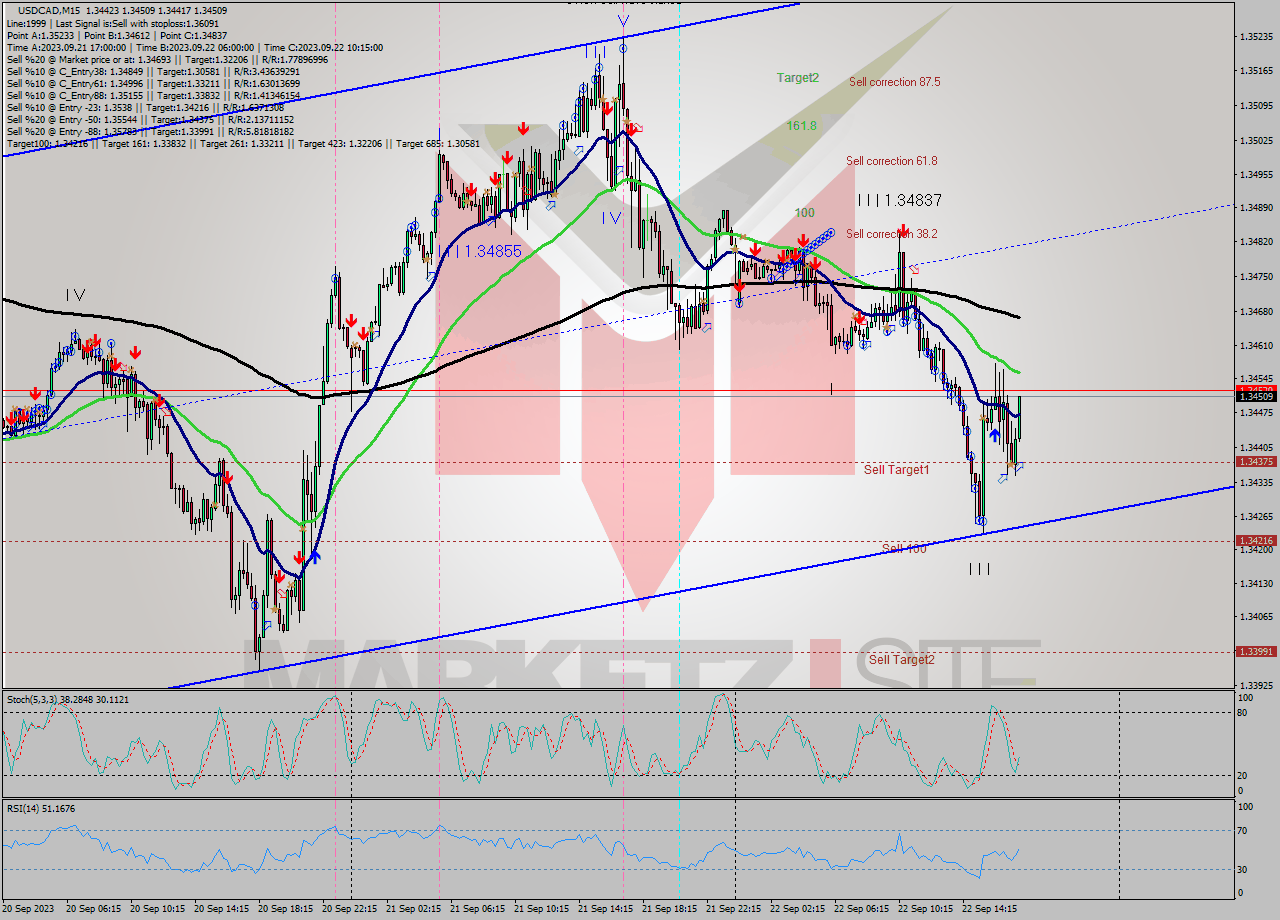Select the 'Sell %10 @ C_Entry61' line

click(152, 83)
